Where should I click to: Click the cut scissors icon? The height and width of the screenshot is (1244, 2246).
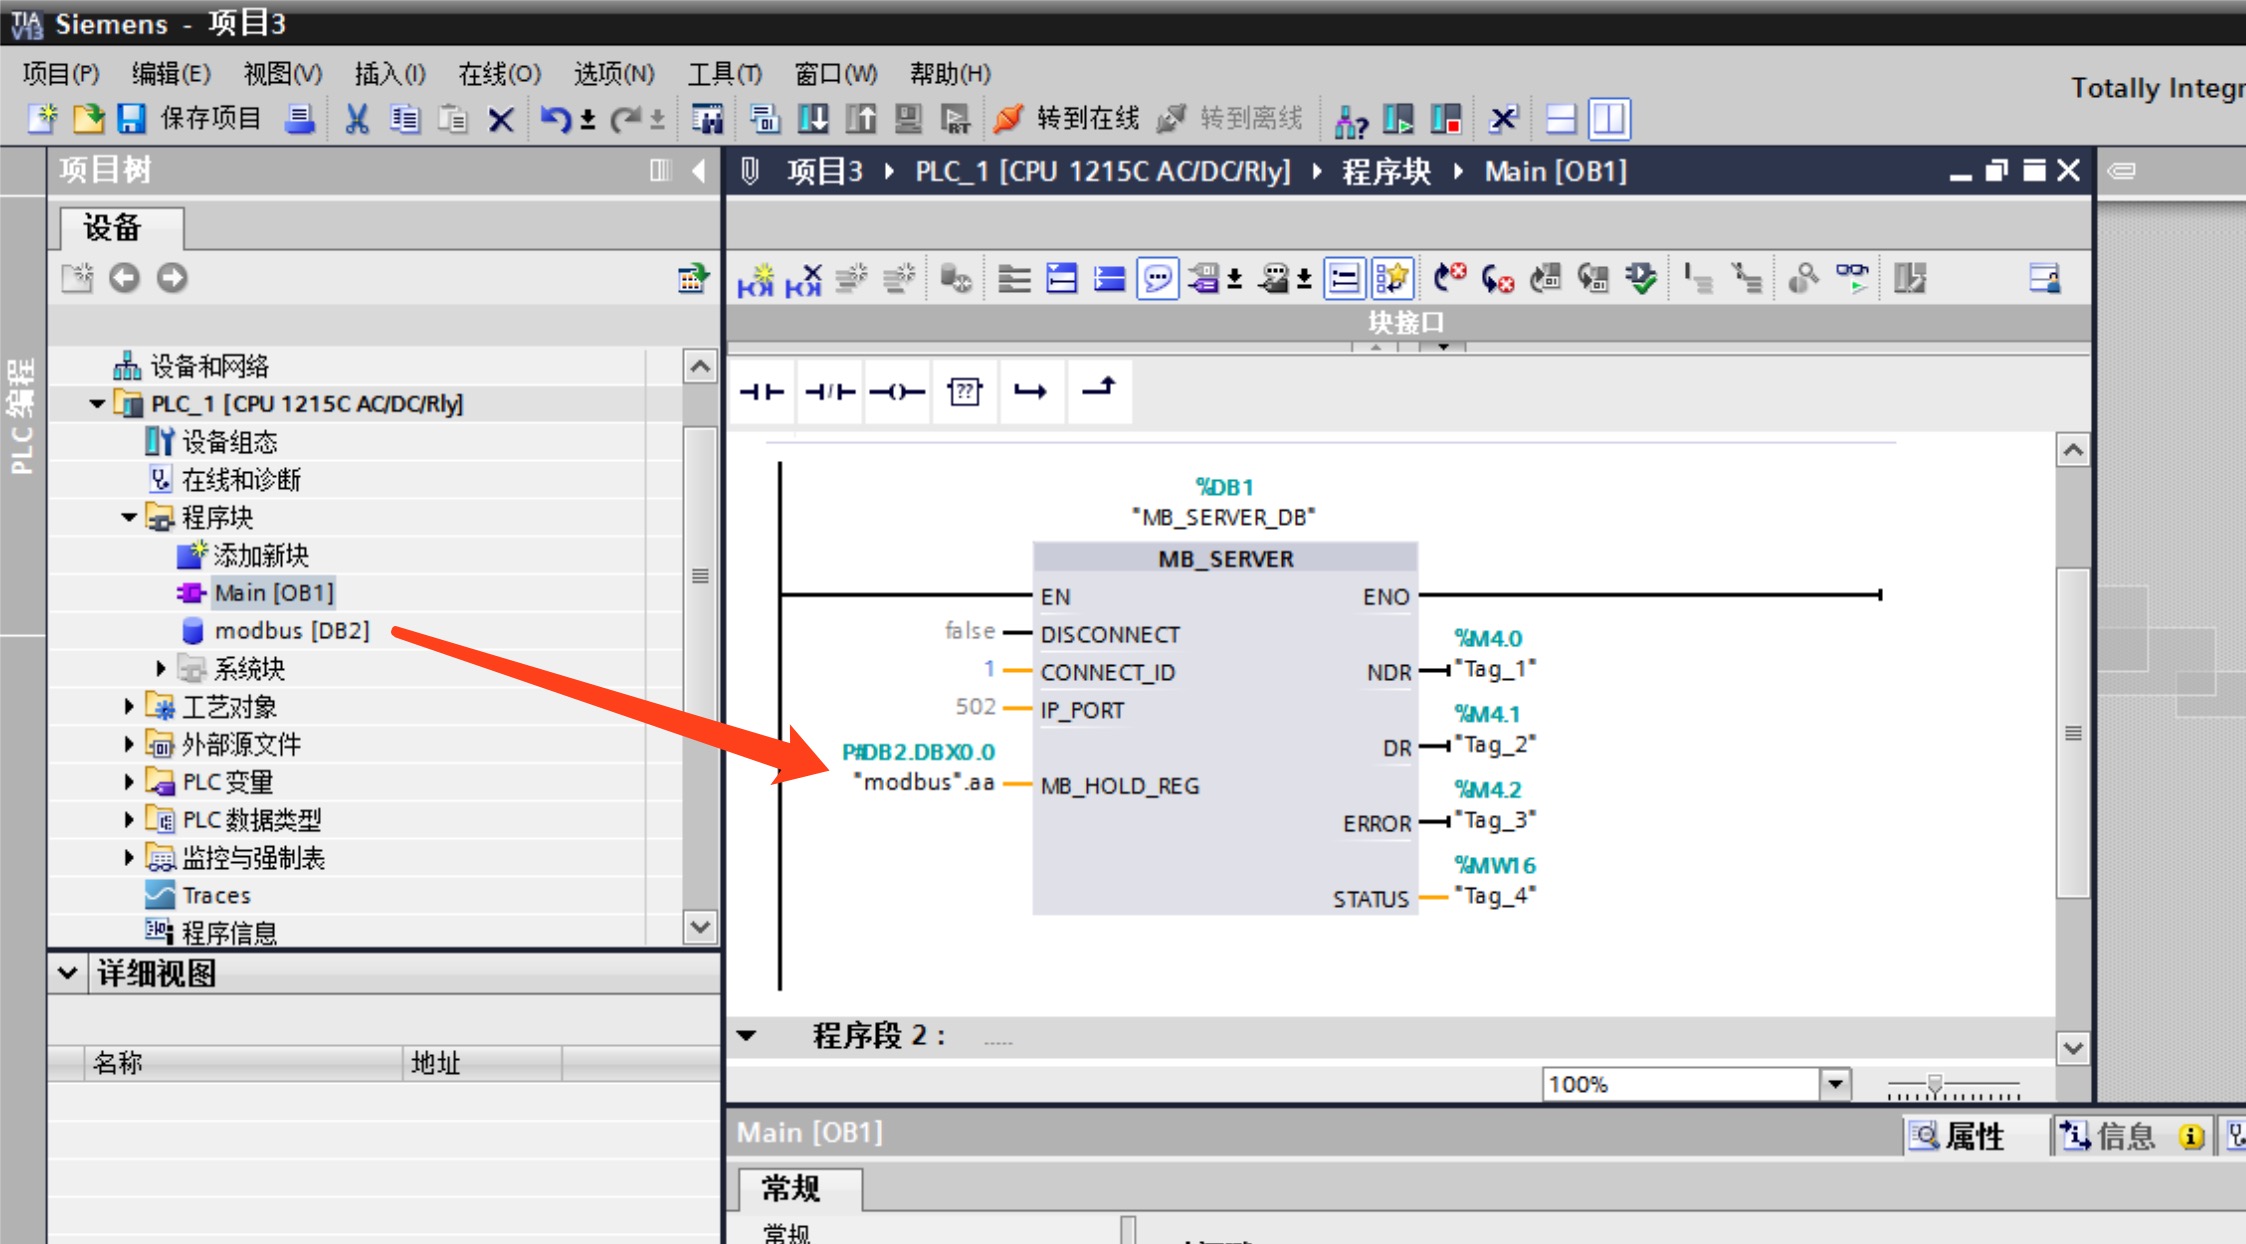(x=356, y=119)
